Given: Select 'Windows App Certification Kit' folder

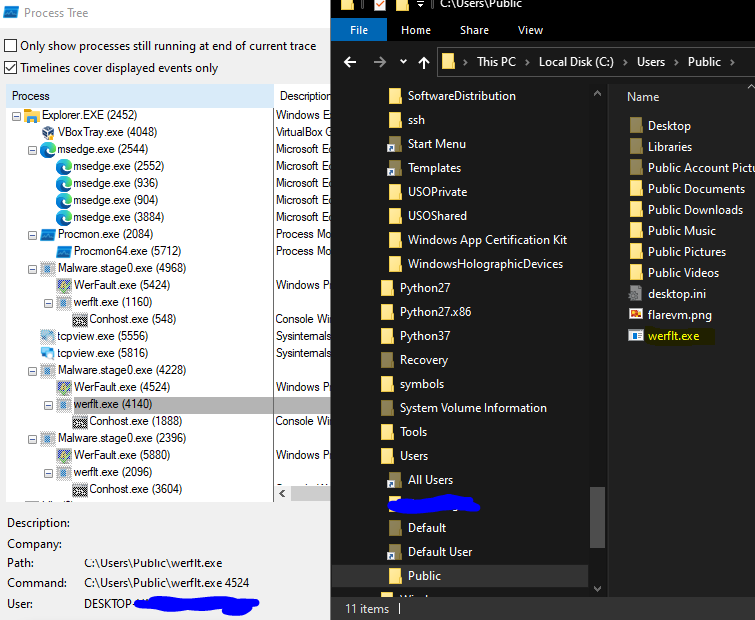Looking at the screenshot, I should [x=487, y=240].
